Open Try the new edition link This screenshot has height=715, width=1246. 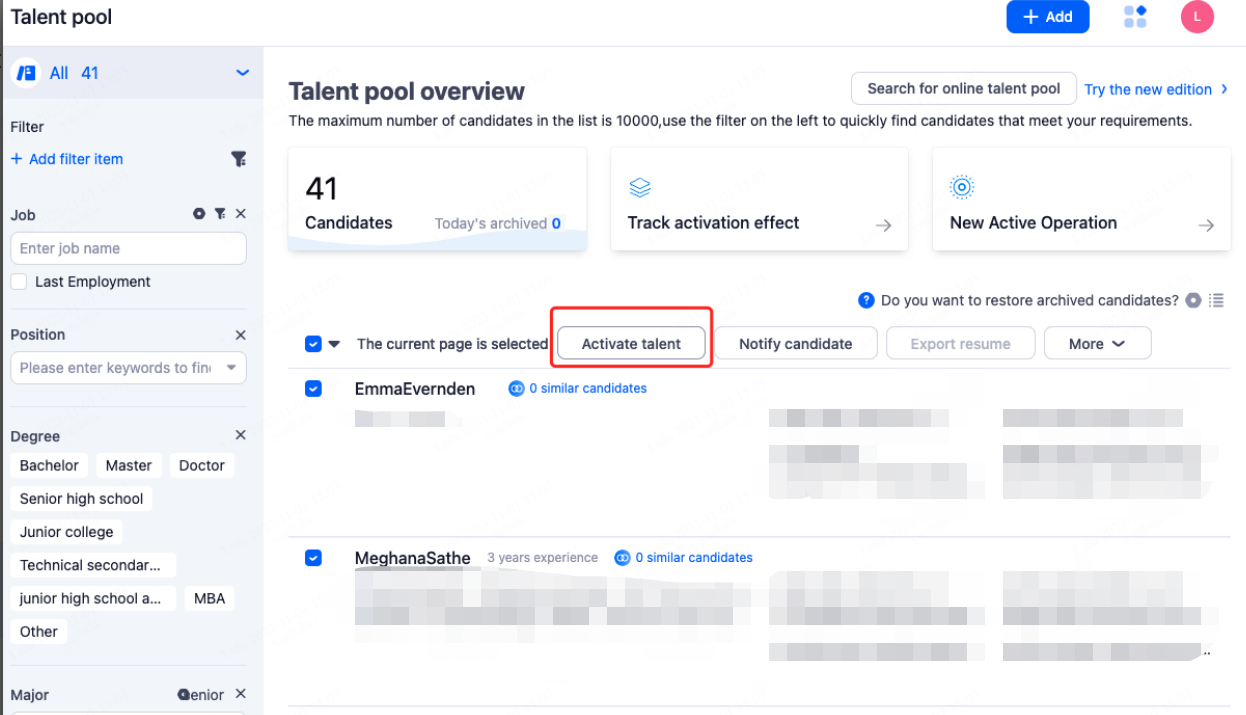coord(1155,90)
